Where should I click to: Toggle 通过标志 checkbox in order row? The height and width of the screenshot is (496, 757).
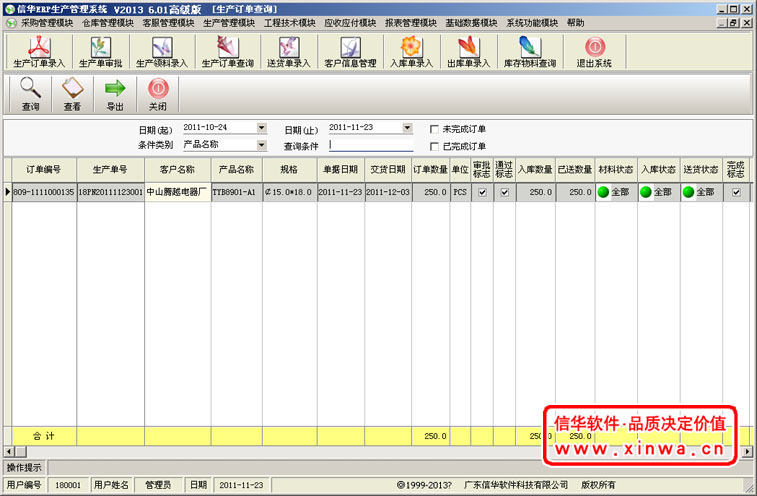[505, 192]
